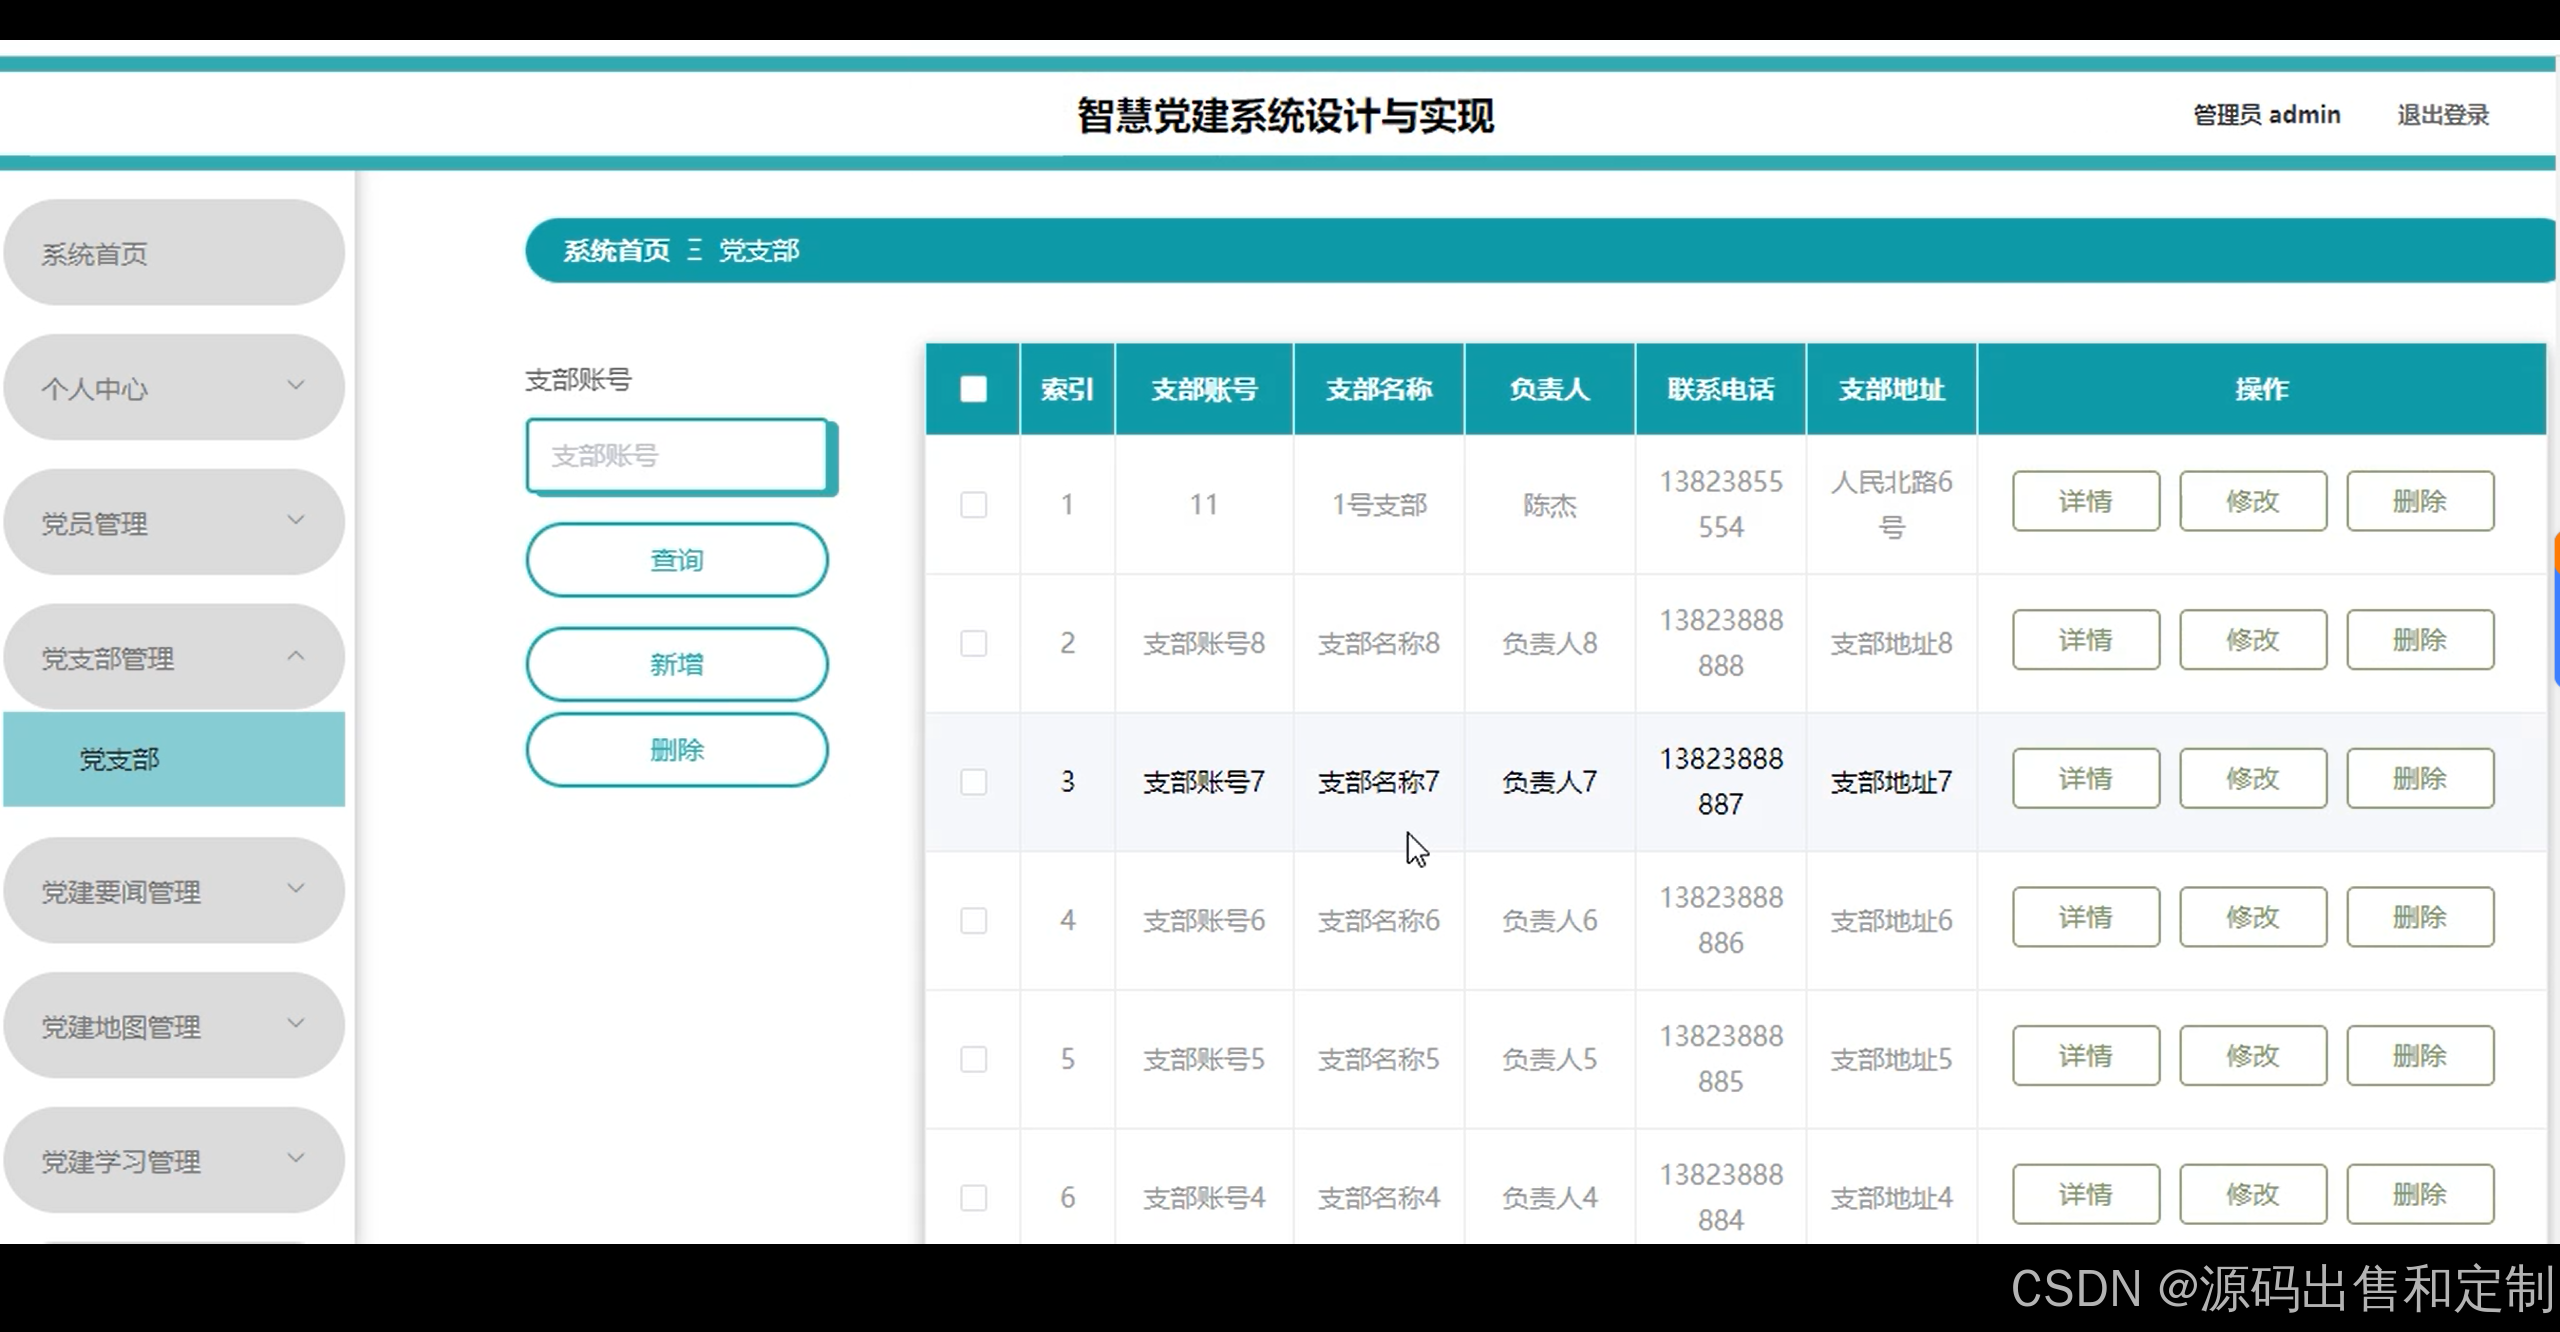Image resolution: width=2560 pixels, height=1332 pixels.
Task: Check the row 1 checkbox for 1号支部
Action: pos(973,505)
